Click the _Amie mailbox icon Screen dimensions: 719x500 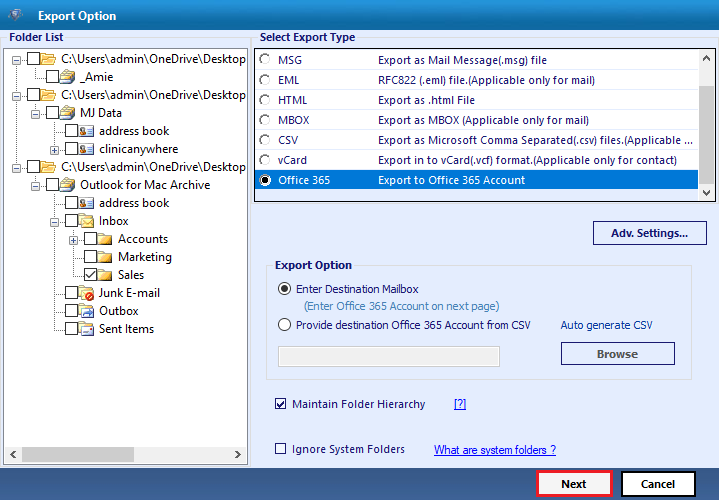point(67,77)
